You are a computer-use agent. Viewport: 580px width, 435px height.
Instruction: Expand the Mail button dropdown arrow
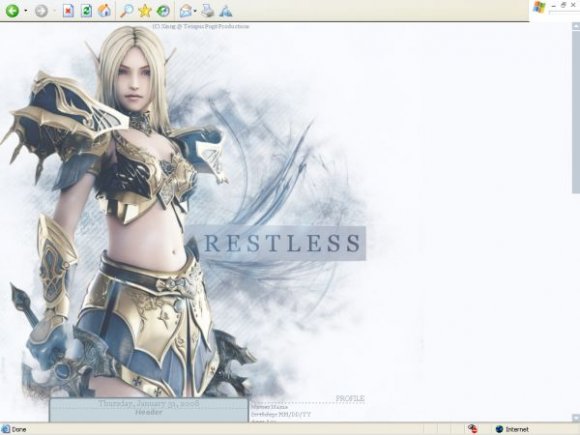[195, 11]
